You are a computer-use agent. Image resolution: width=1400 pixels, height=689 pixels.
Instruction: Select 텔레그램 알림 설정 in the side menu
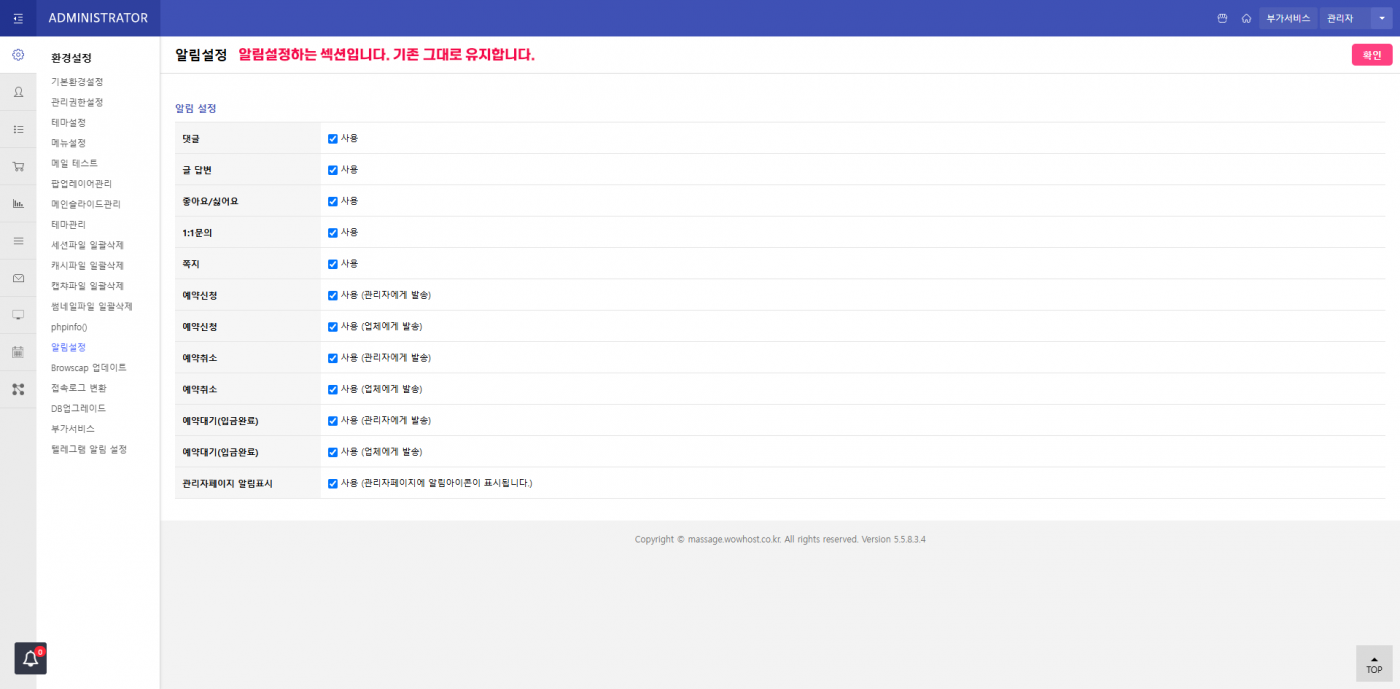tap(89, 449)
